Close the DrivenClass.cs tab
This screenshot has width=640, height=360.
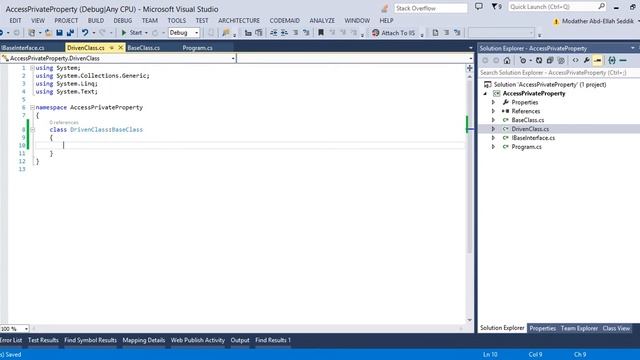120,48
